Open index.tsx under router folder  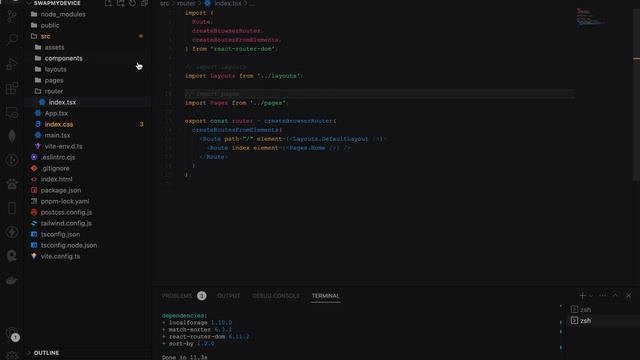pyautogui.click(x=88, y=102)
